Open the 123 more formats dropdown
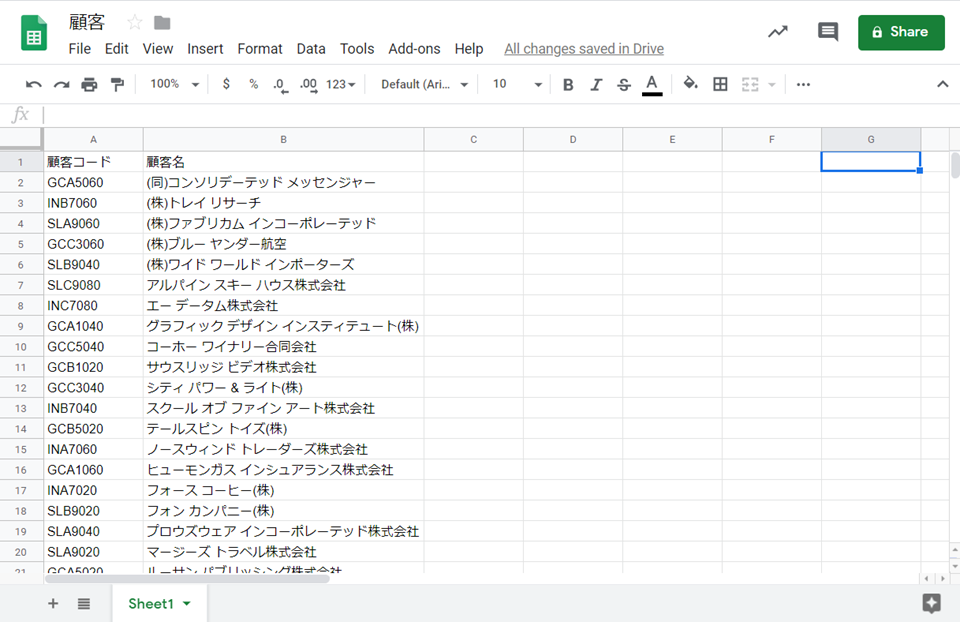The width and height of the screenshot is (960, 622). (340, 84)
